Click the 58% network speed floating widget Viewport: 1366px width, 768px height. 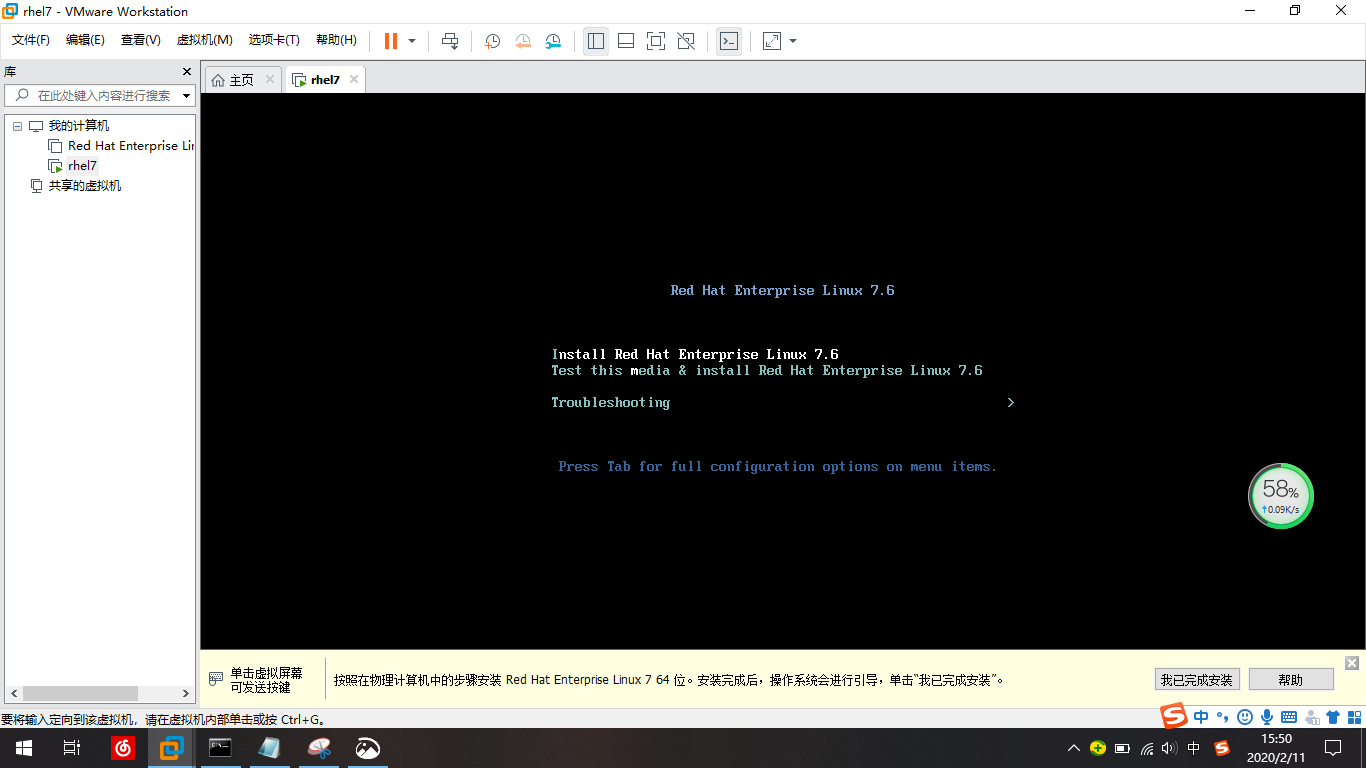click(1281, 496)
